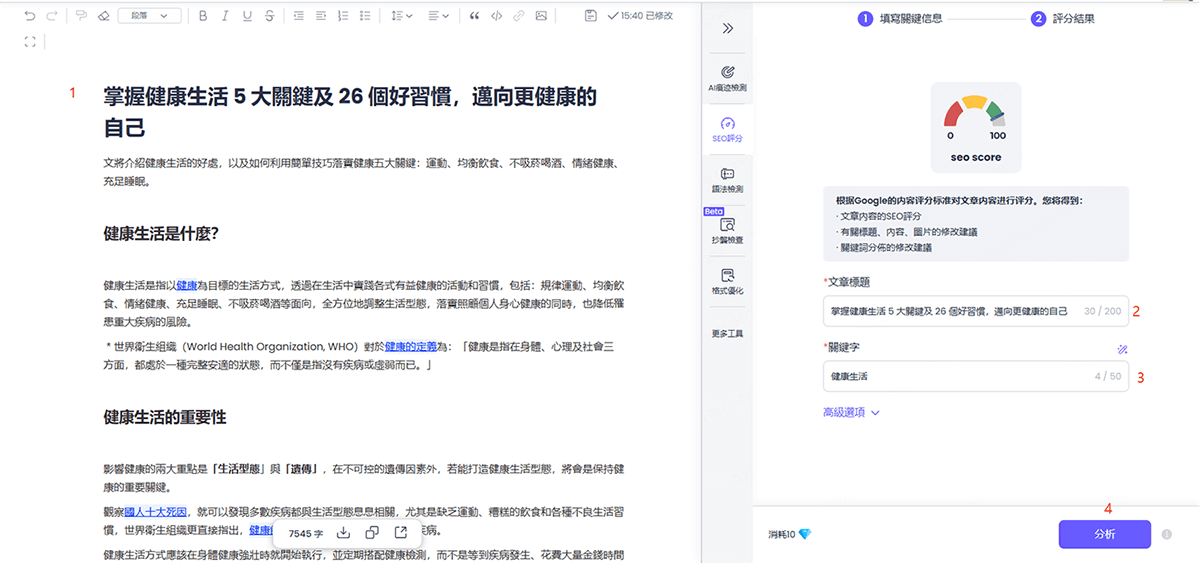This screenshot has width=1200, height=563.
Task: Open the SEO評分 tool
Action: click(727, 130)
